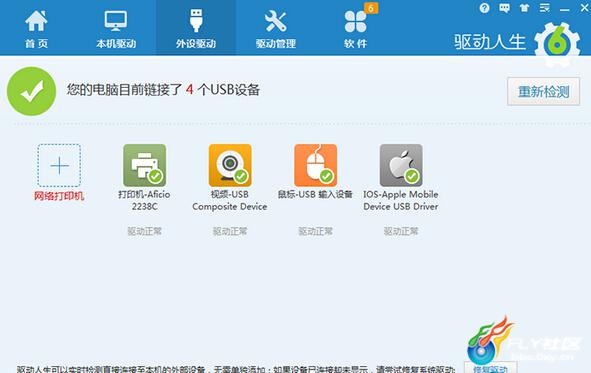591x373 pixels.
Task: Click 驱动正常 status under the webcam
Action: pyautogui.click(x=230, y=231)
